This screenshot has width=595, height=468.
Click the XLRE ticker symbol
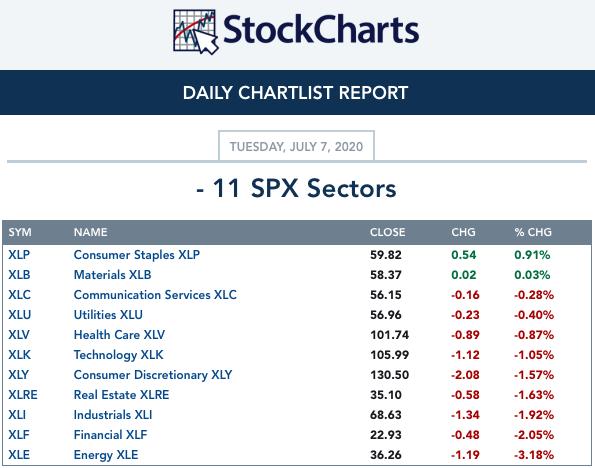point(23,395)
